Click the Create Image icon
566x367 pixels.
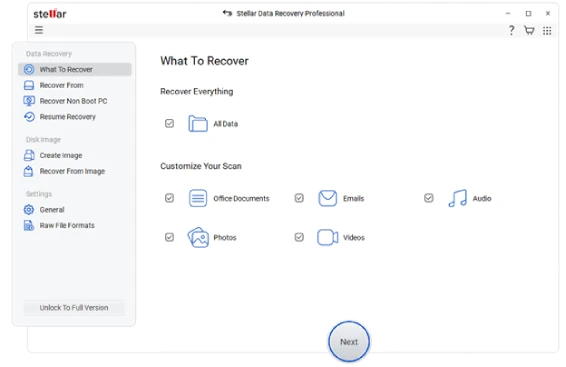pos(29,155)
